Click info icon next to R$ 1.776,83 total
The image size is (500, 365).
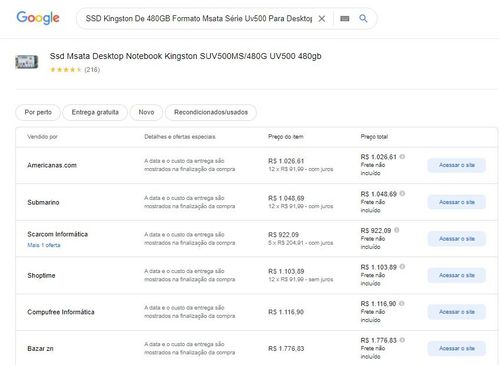[x=402, y=340]
